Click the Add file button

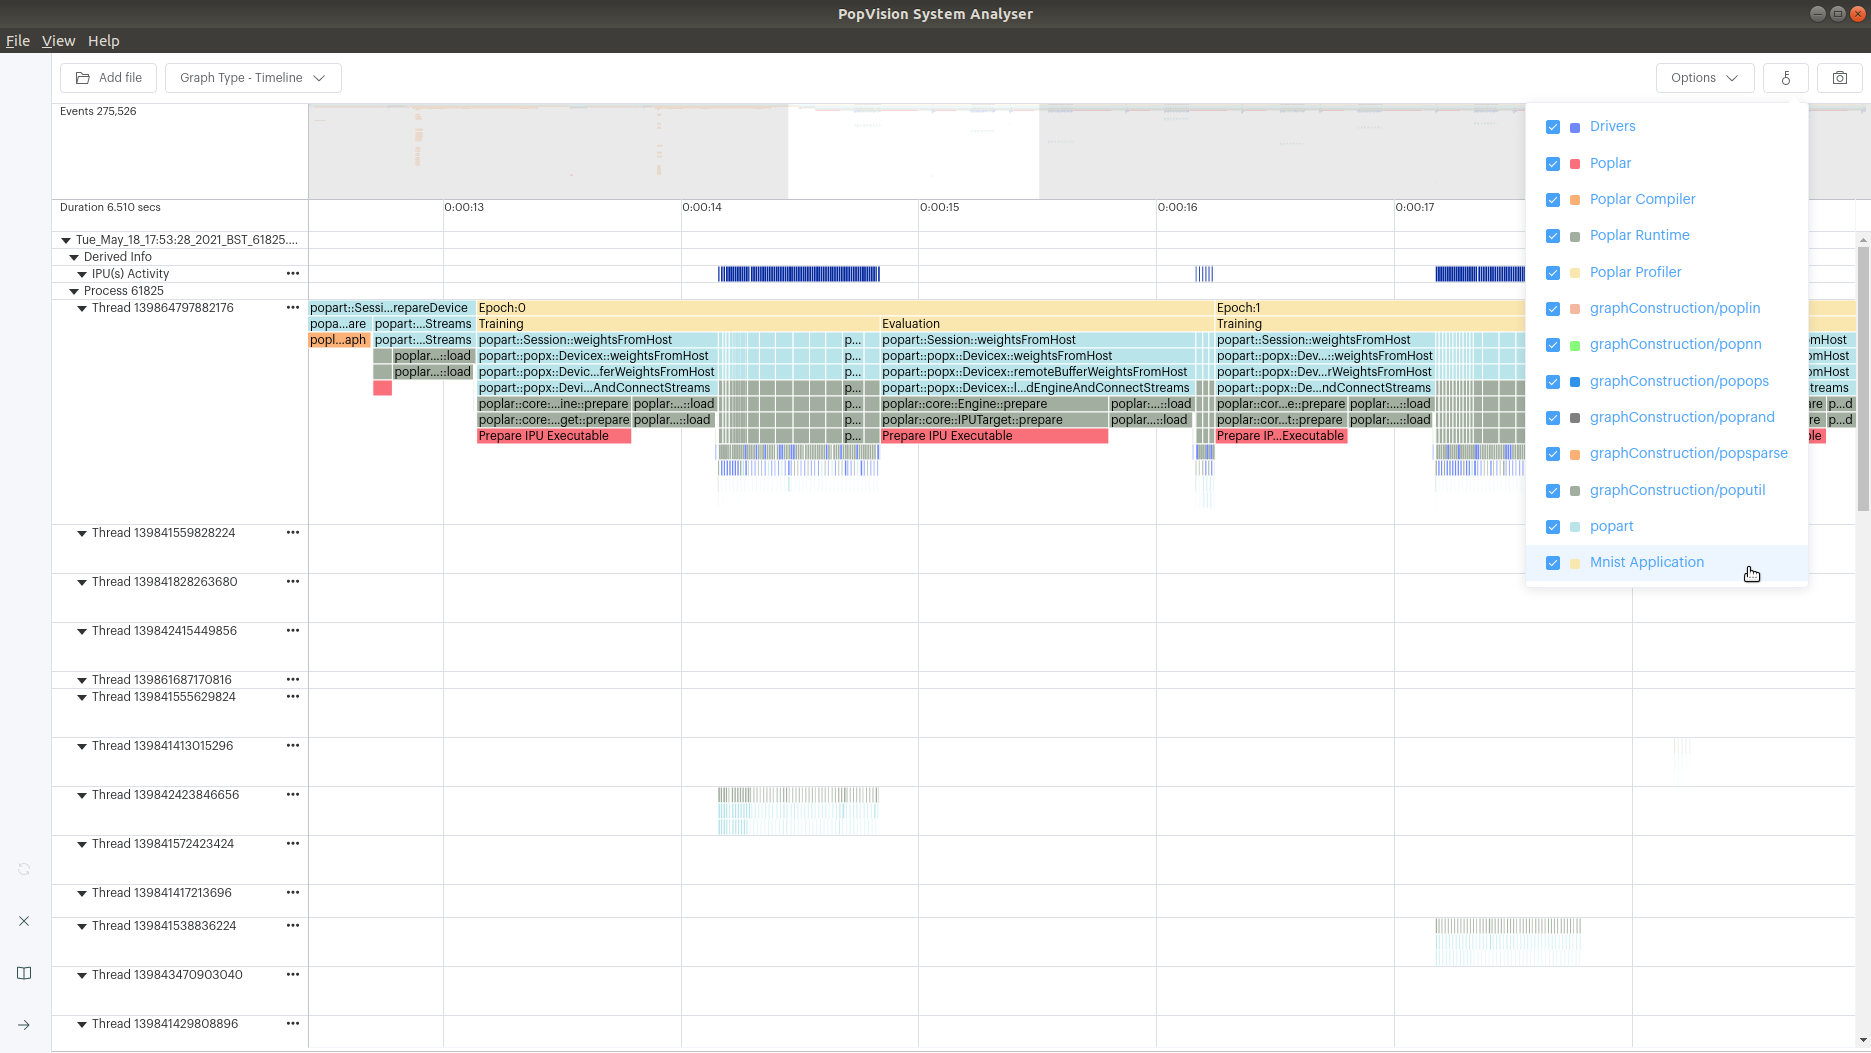click(109, 78)
